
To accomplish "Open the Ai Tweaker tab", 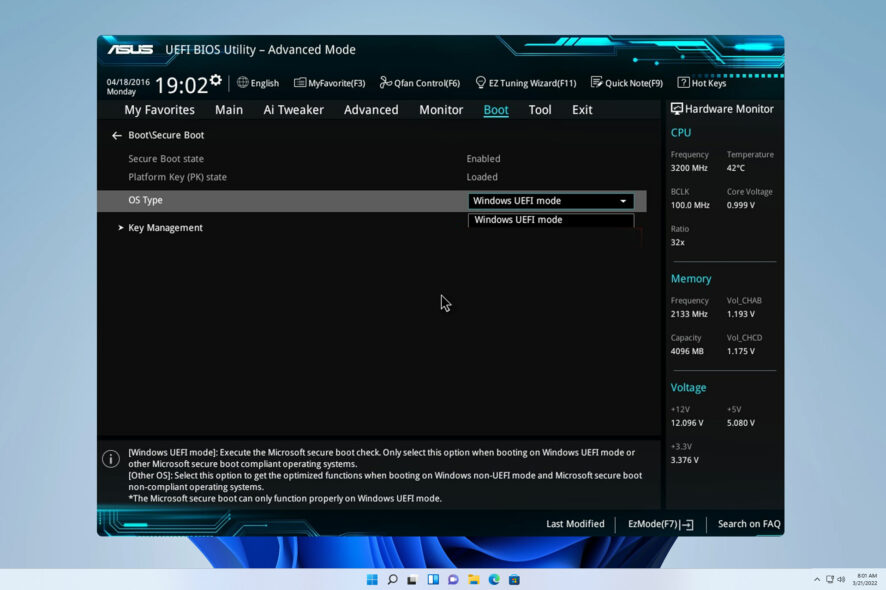I will (x=293, y=110).
